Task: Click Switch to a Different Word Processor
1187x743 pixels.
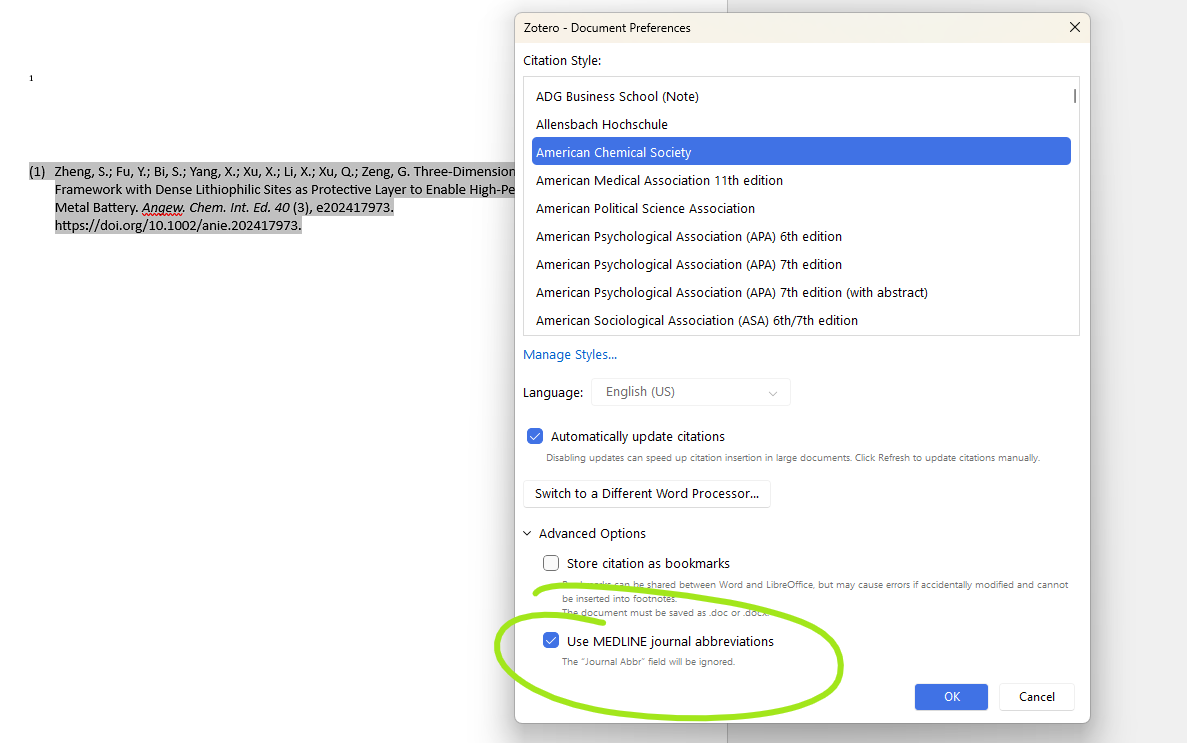Action: coord(646,494)
